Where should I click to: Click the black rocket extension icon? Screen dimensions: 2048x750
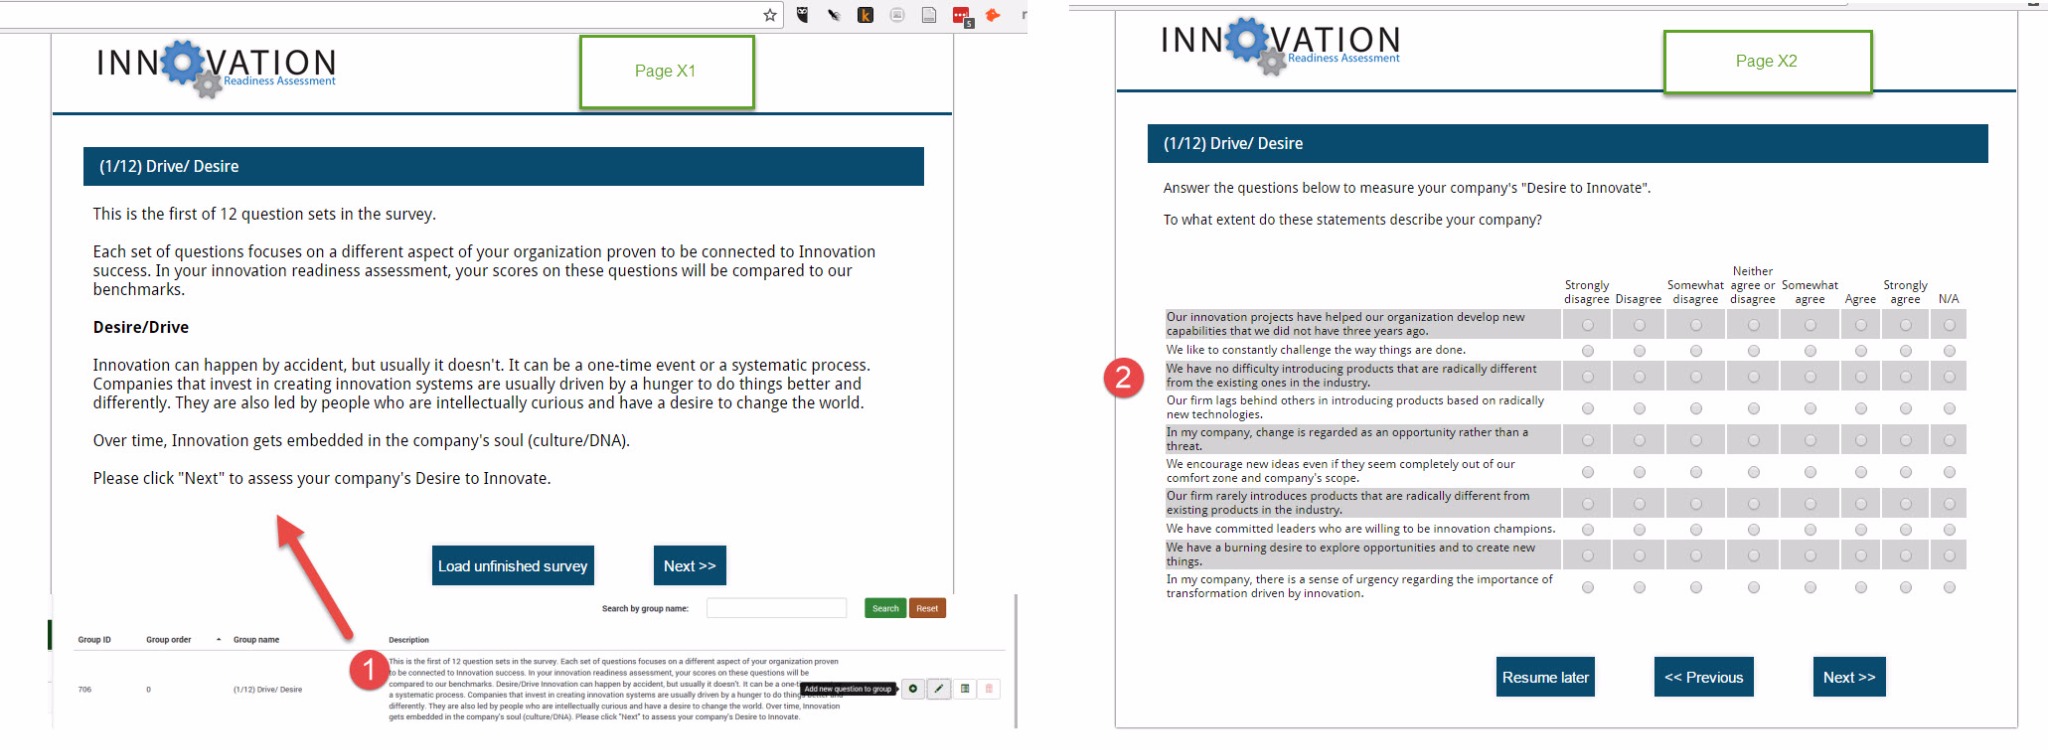point(833,15)
